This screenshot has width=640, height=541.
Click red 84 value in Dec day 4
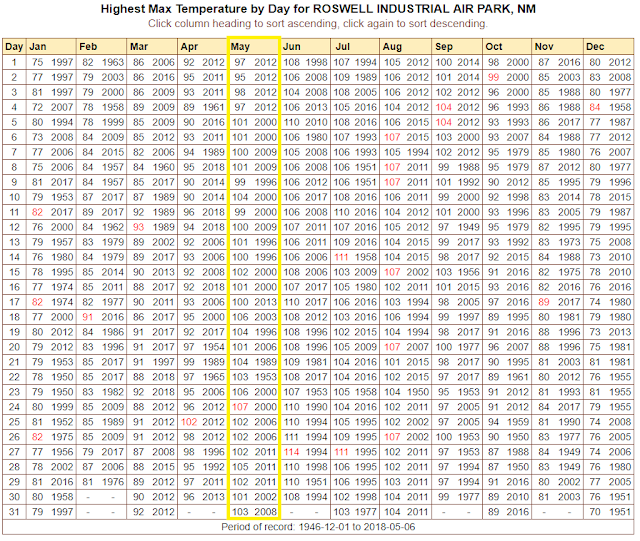(x=595, y=107)
